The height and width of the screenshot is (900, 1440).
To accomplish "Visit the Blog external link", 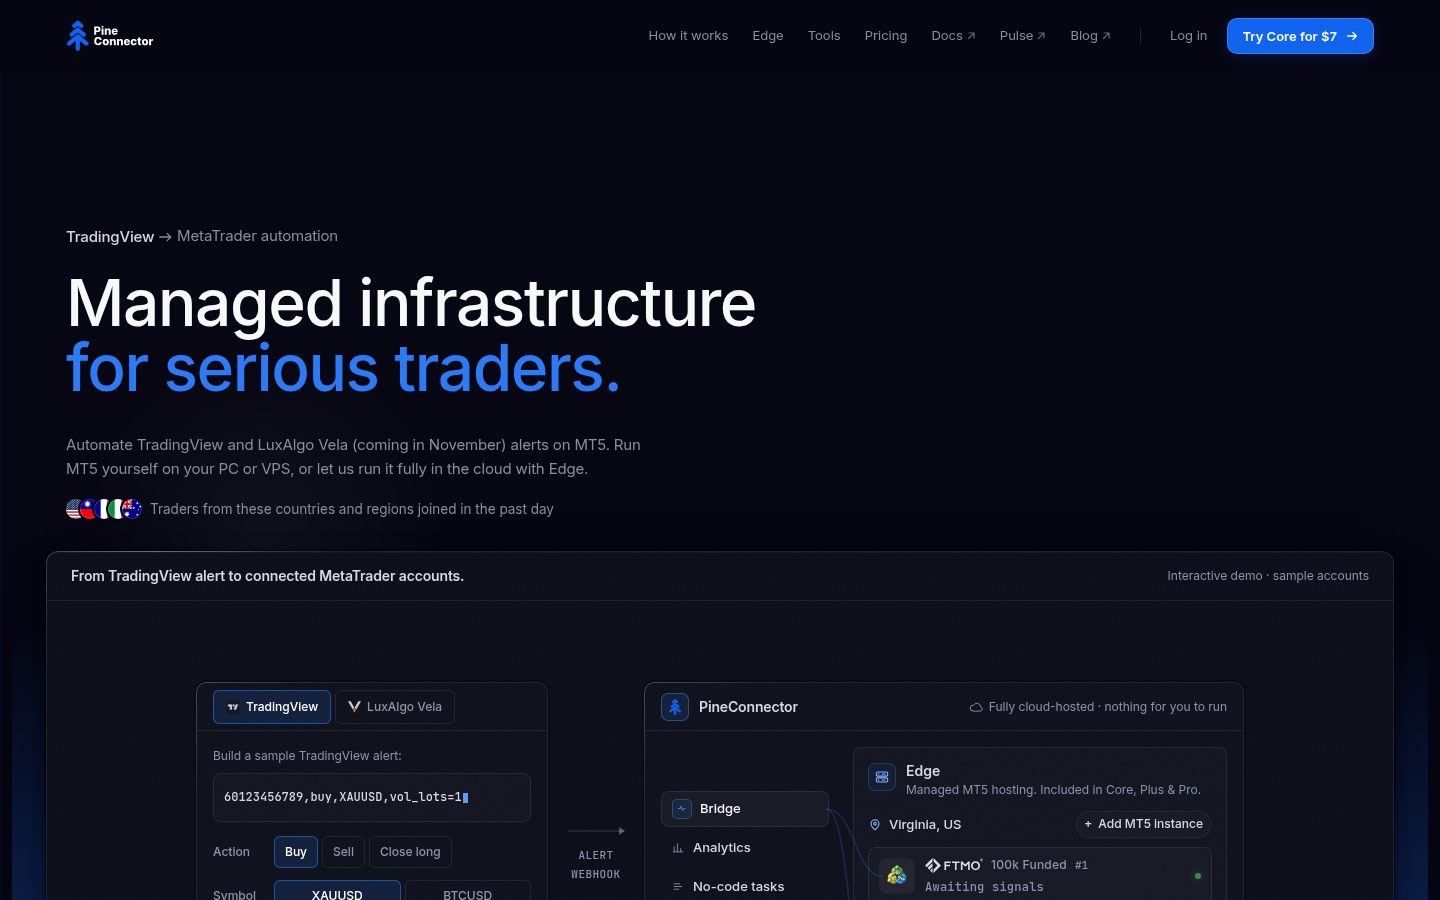I will (x=1090, y=36).
